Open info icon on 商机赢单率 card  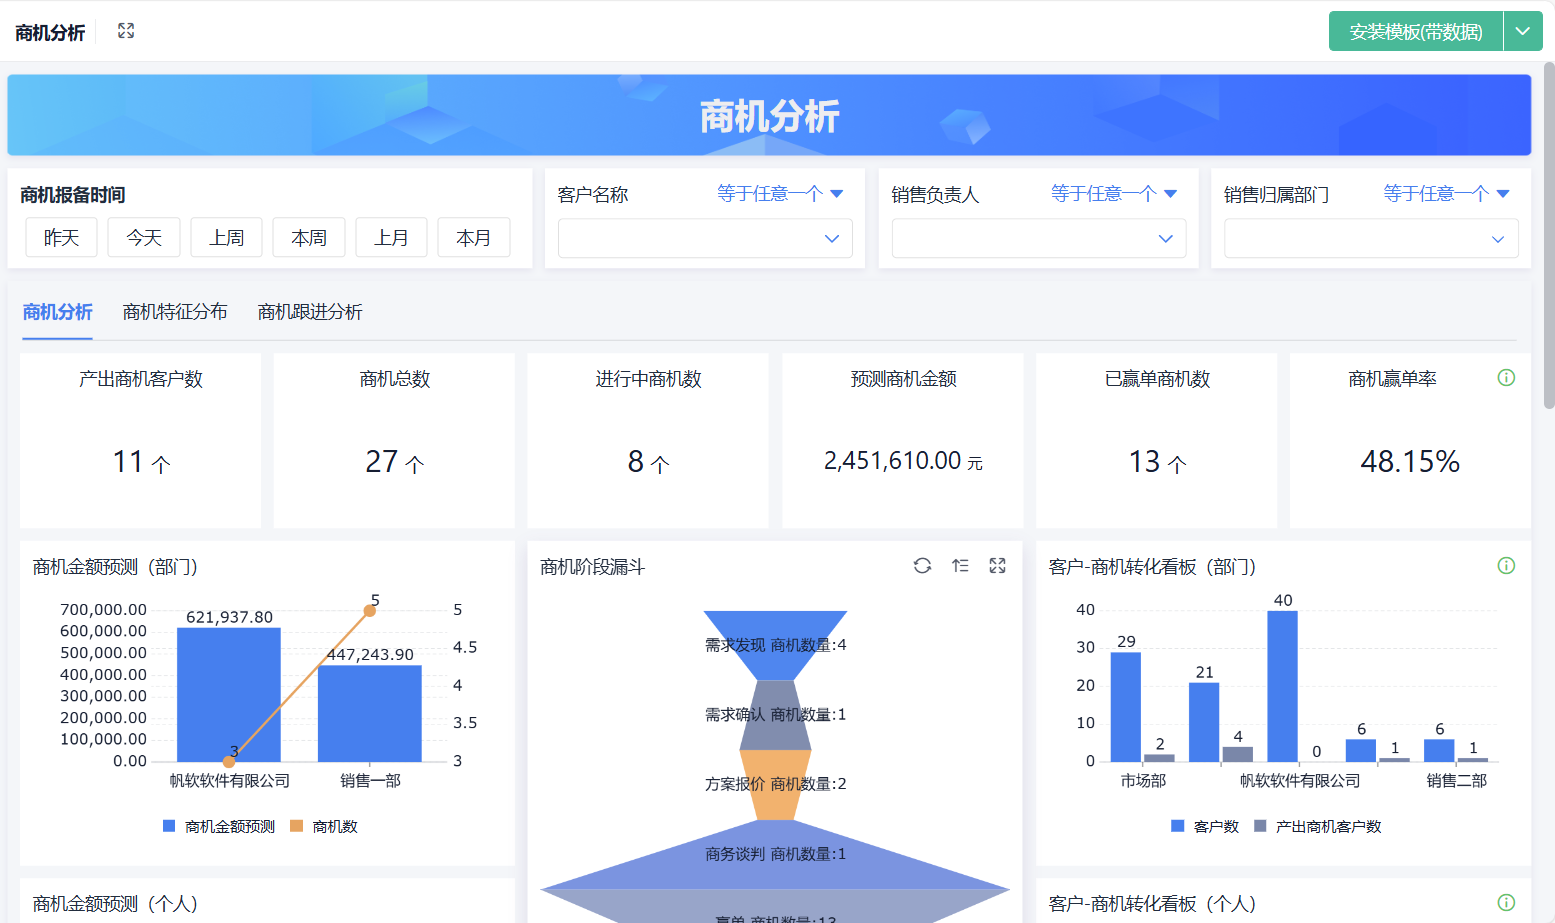(1506, 378)
